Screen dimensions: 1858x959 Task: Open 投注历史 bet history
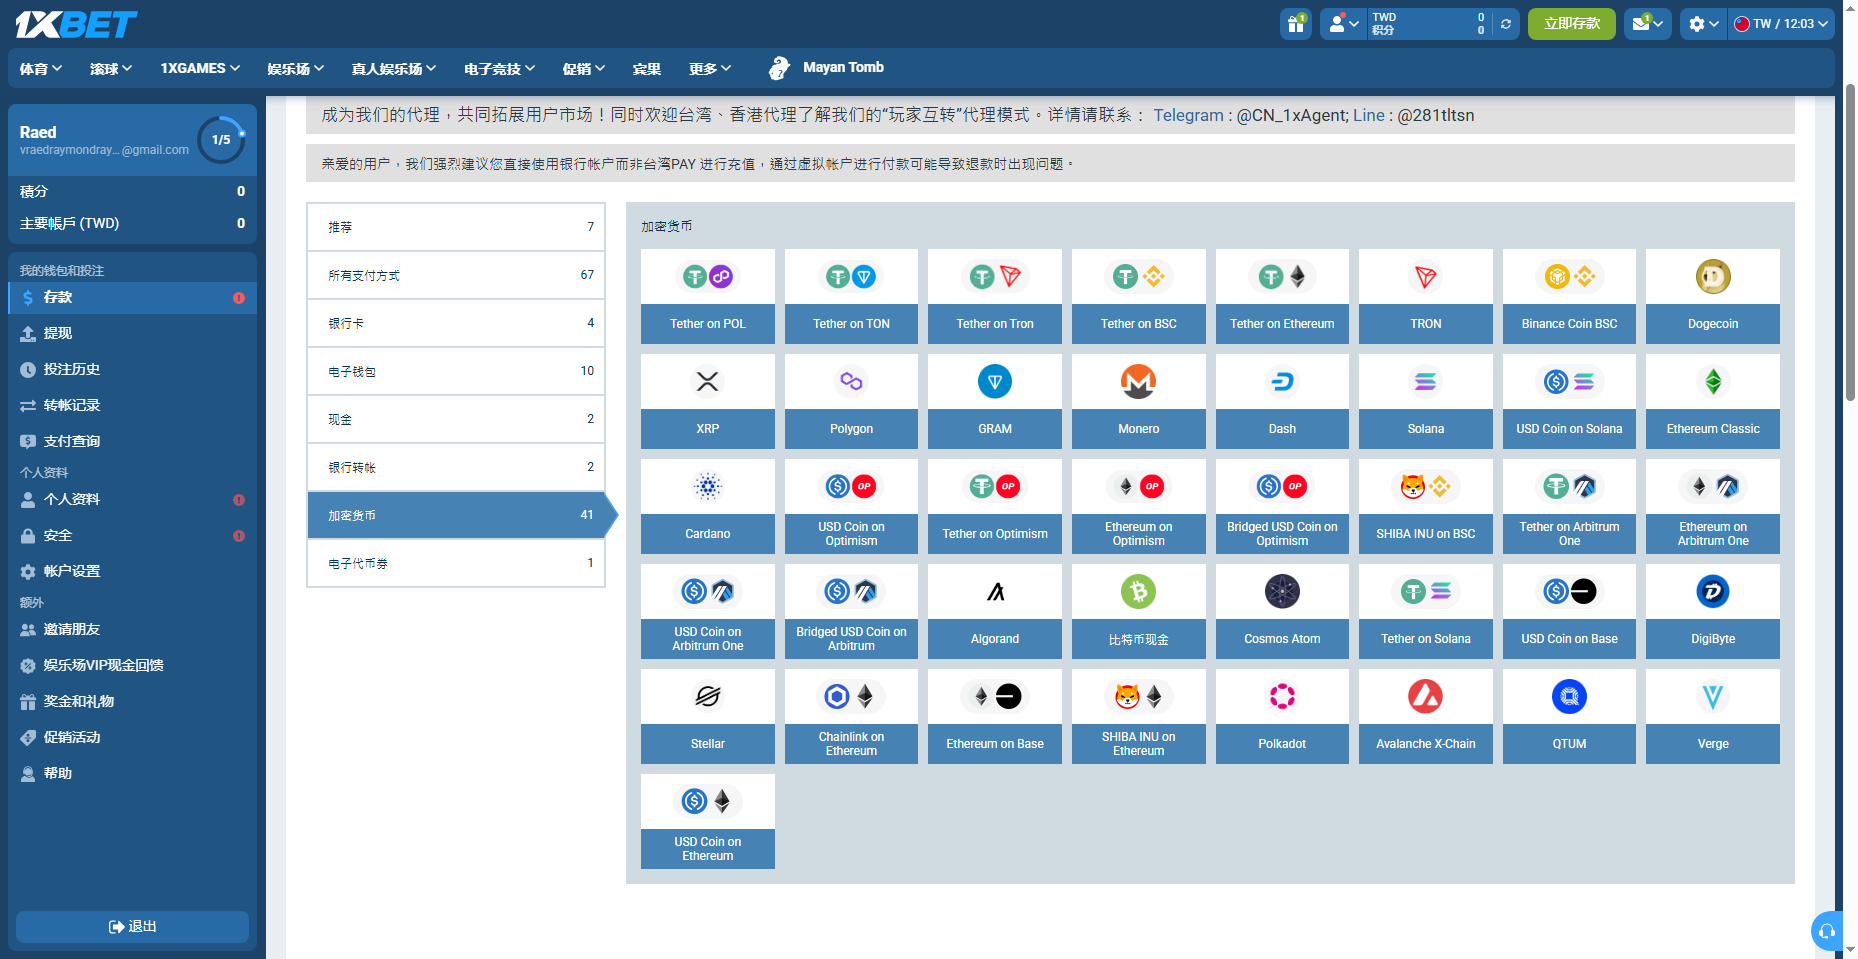132,369
